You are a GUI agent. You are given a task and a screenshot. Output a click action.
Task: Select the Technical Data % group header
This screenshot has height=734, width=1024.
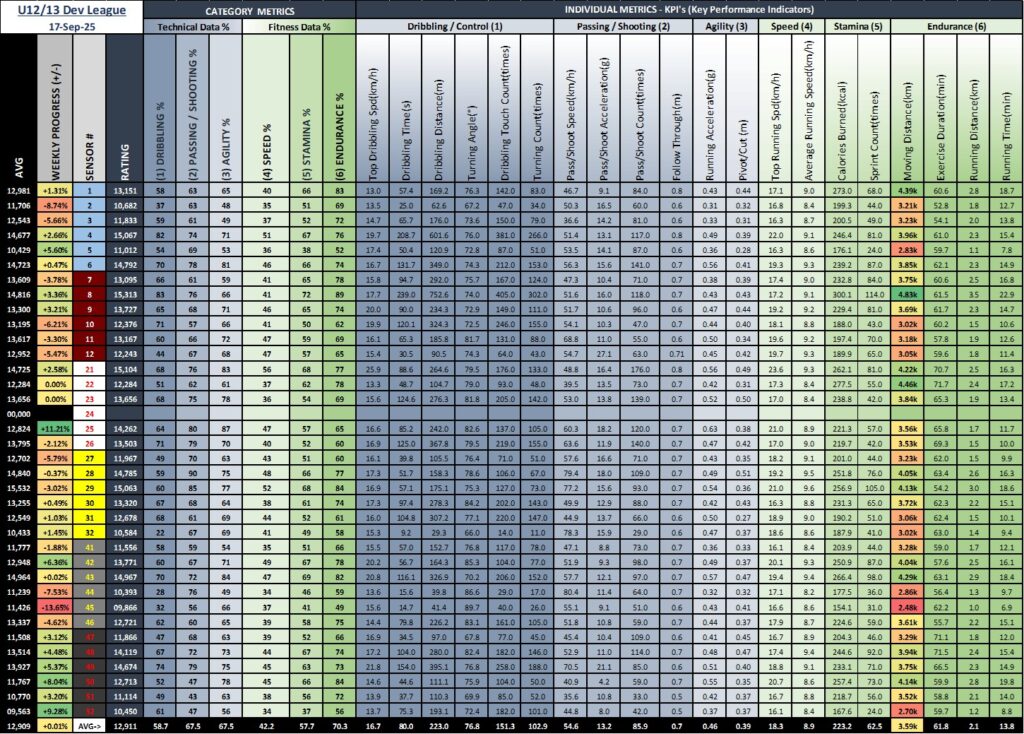pos(192,27)
